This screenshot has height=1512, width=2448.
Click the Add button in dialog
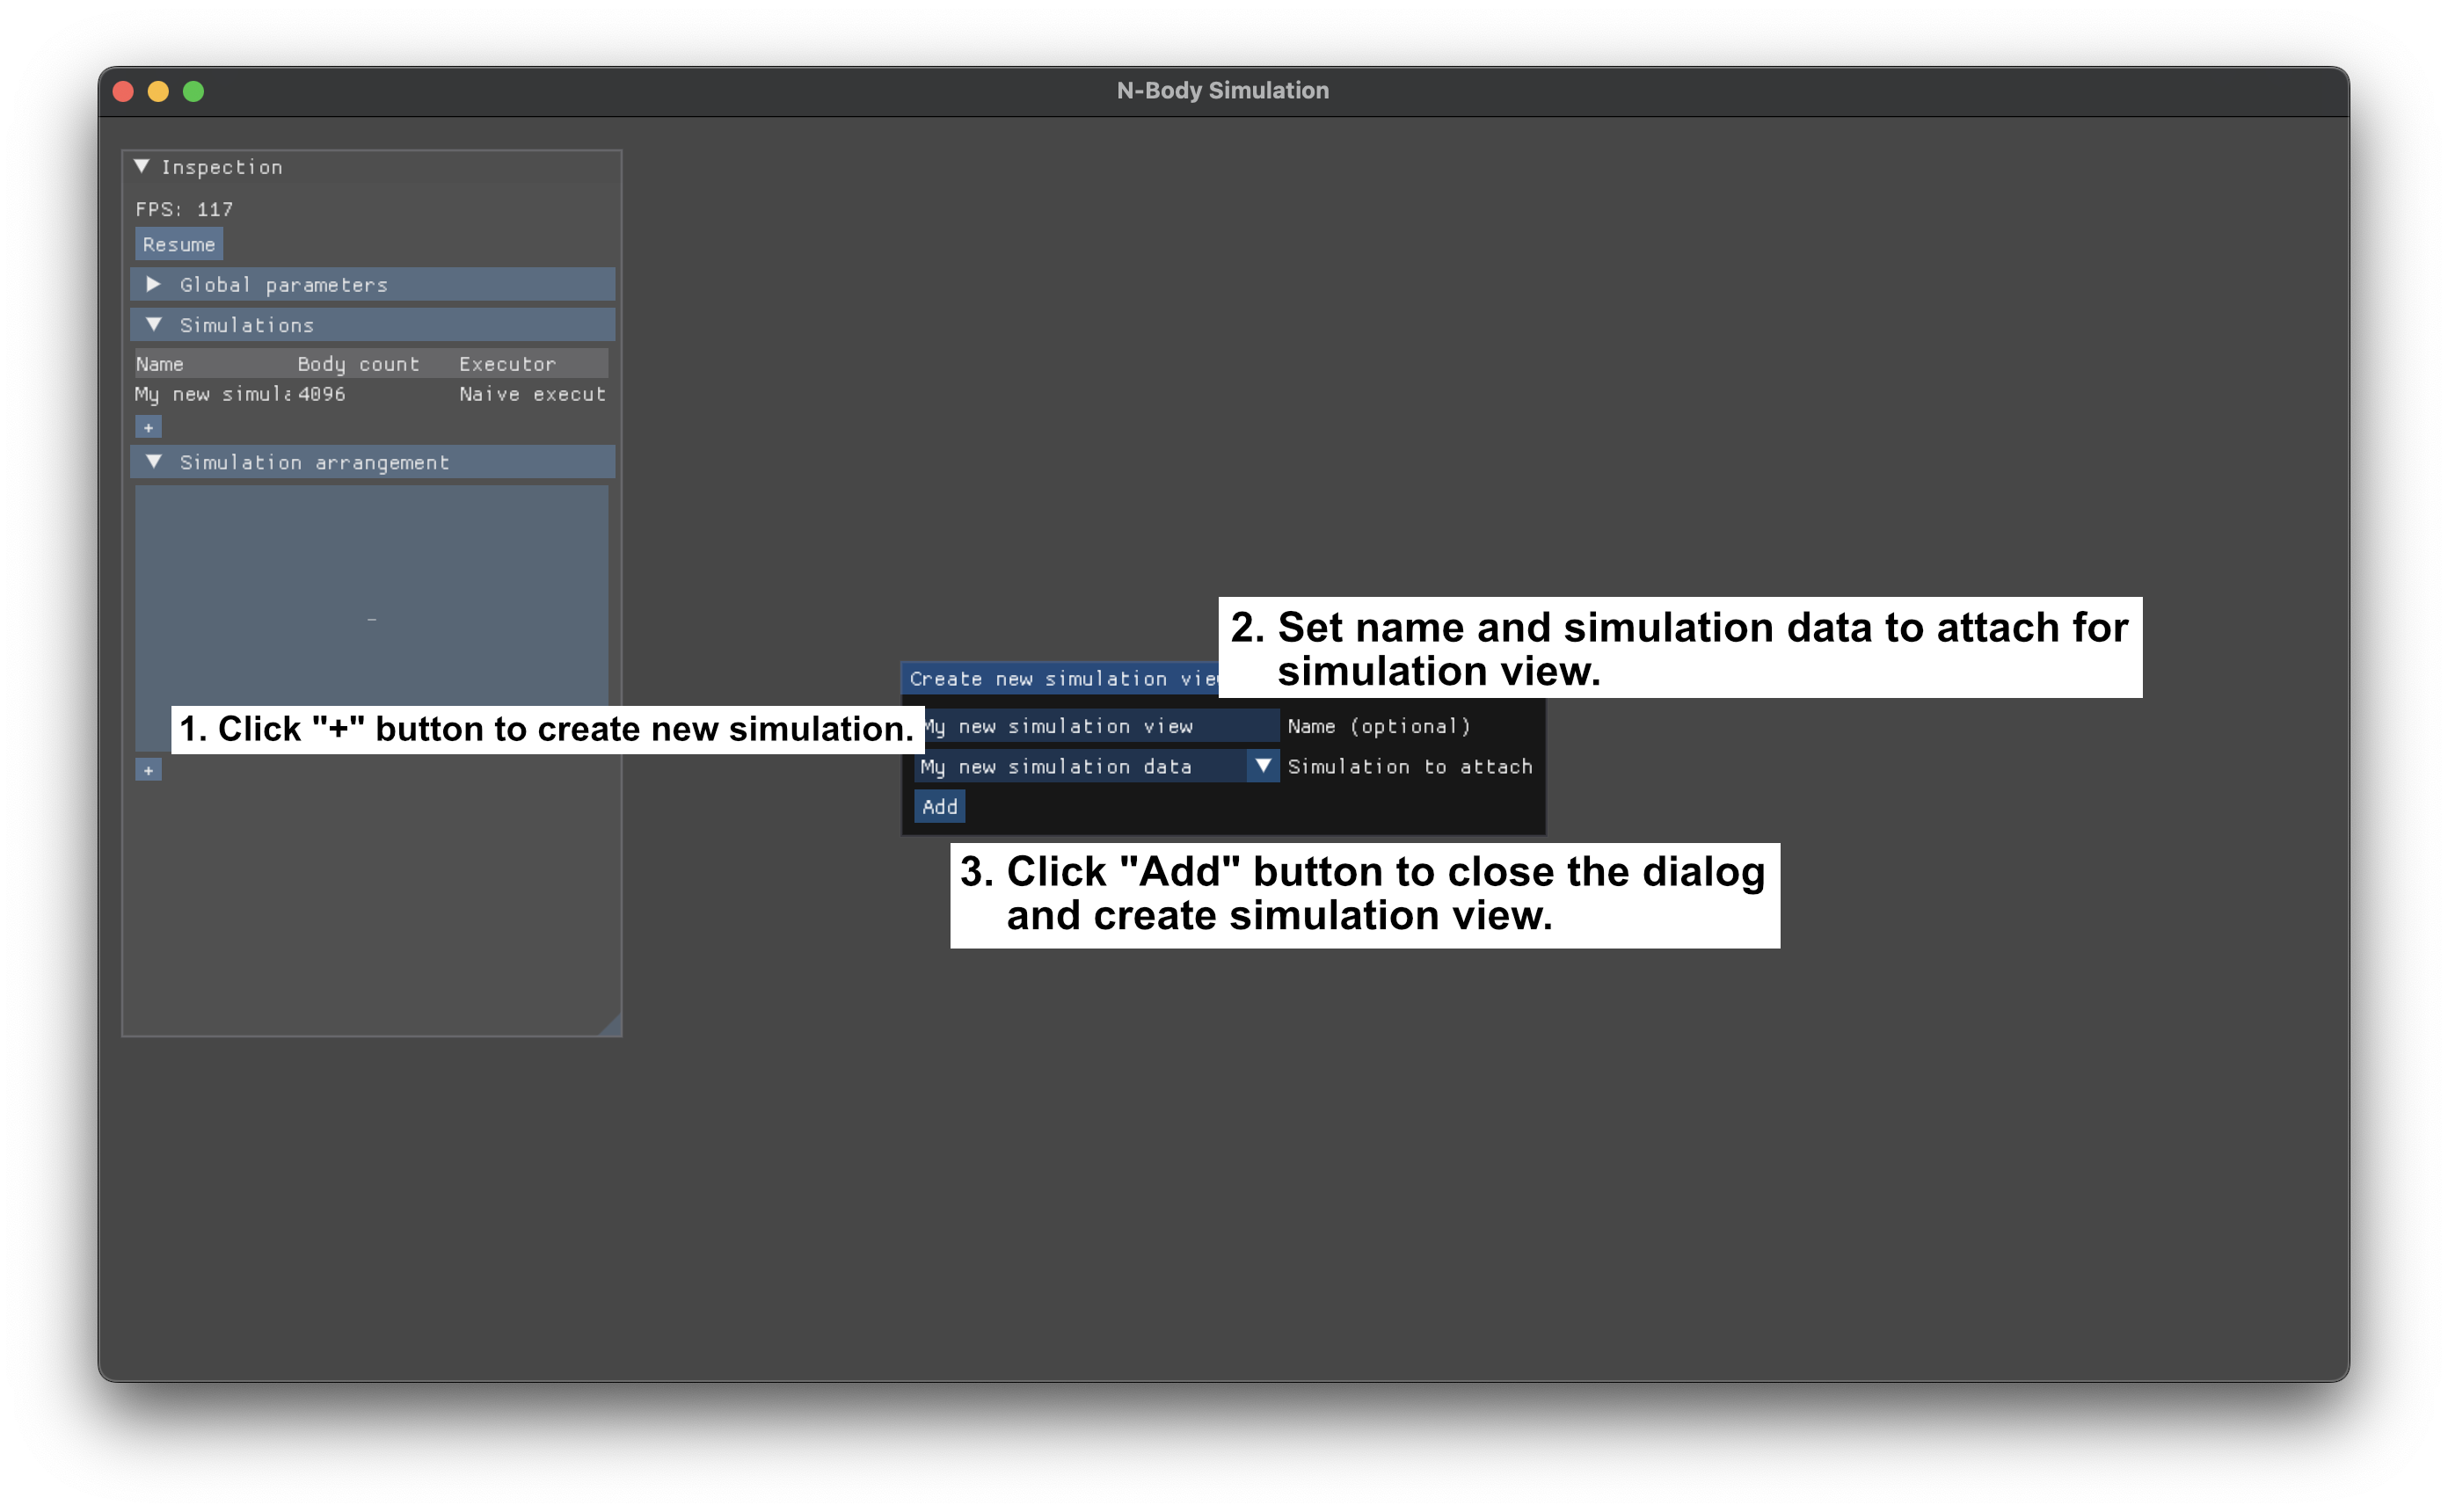[x=939, y=806]
